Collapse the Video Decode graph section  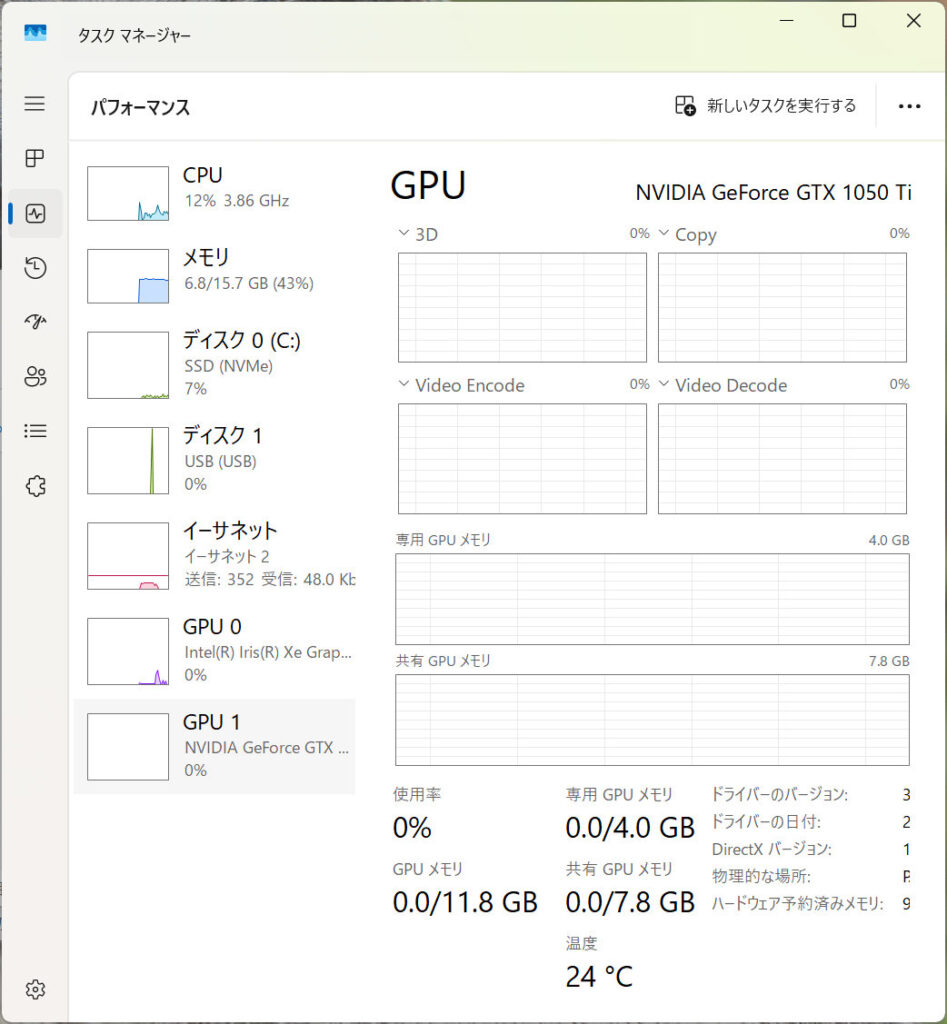(663, 385)
